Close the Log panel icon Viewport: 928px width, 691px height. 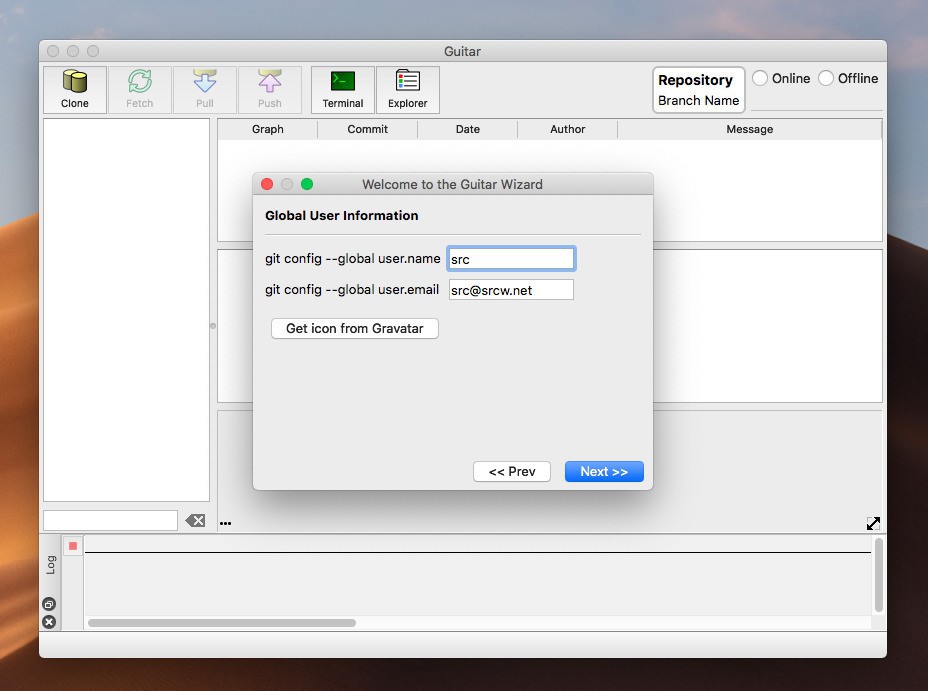pyautogui.click(x=49, y=622)
